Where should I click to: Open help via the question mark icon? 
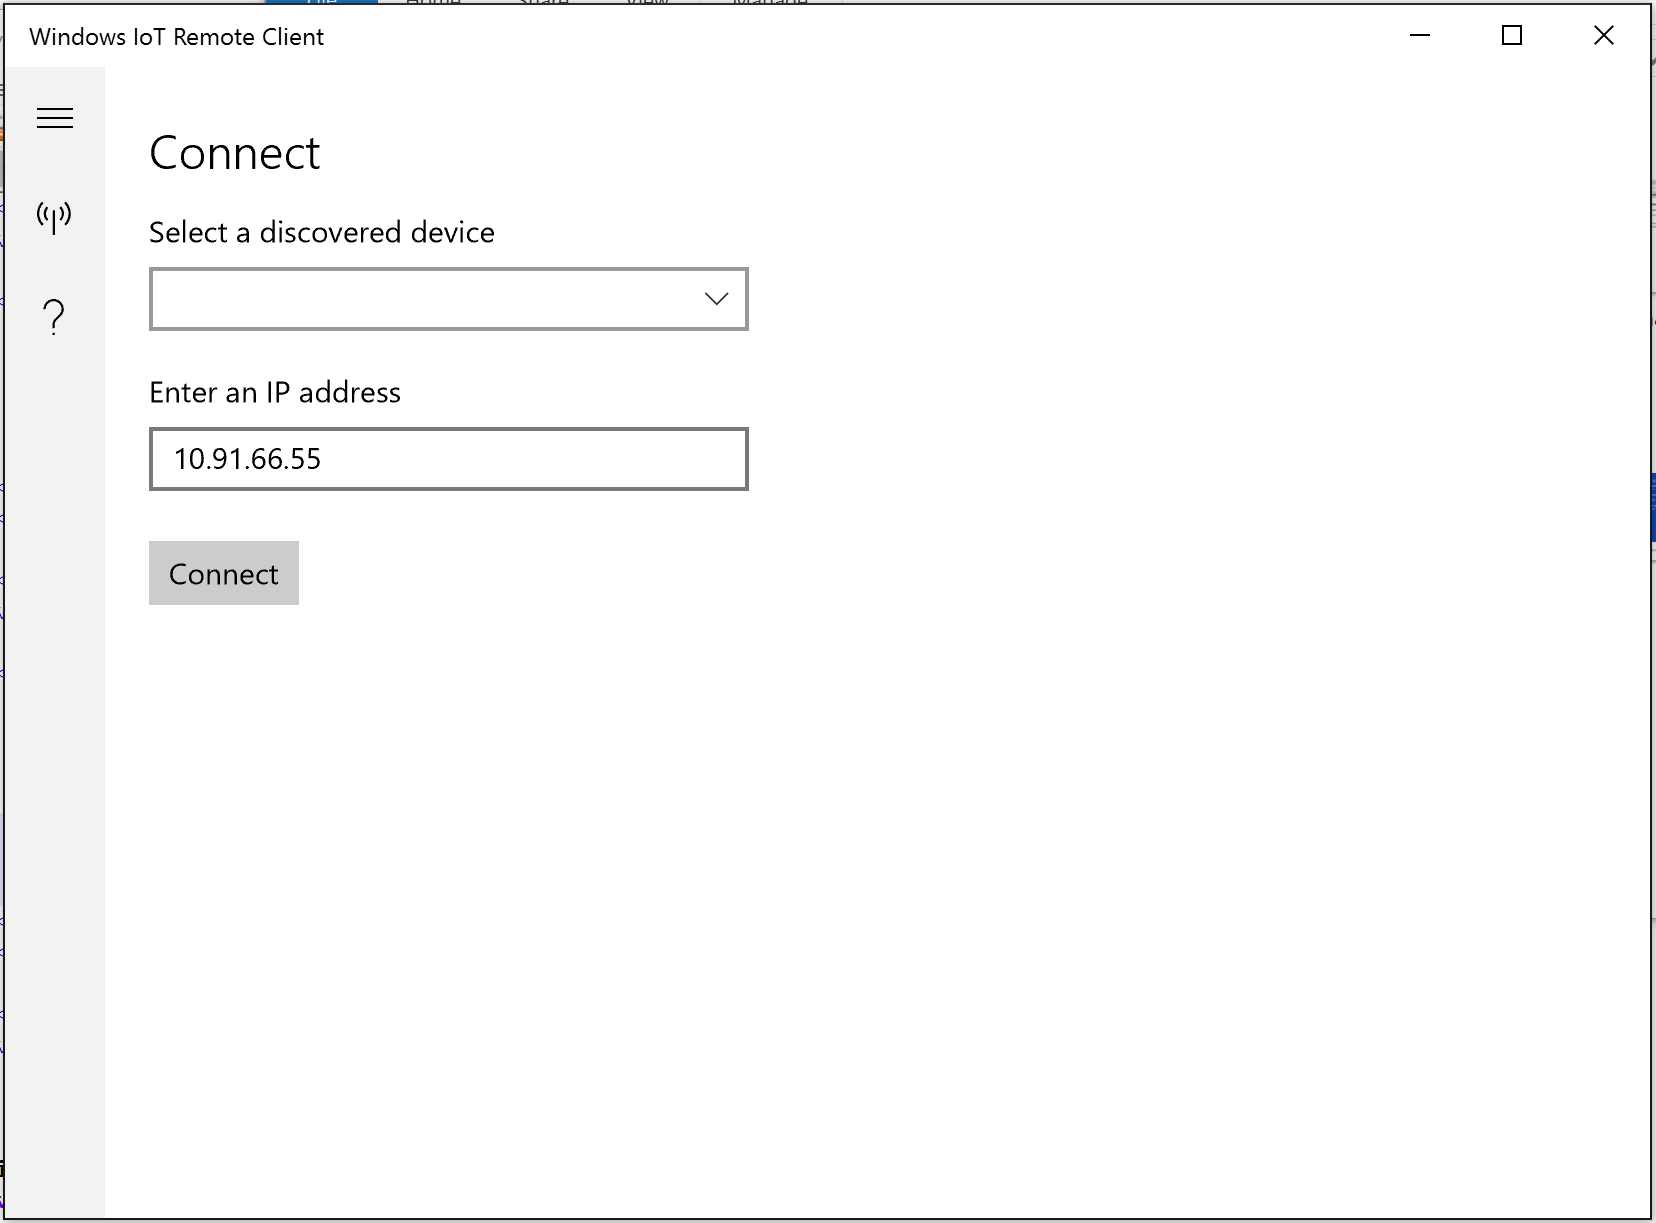click(53, 316)
